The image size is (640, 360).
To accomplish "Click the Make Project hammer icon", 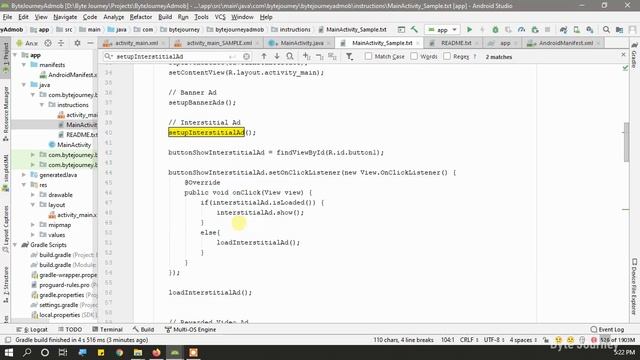I will [x=415, y=29].
